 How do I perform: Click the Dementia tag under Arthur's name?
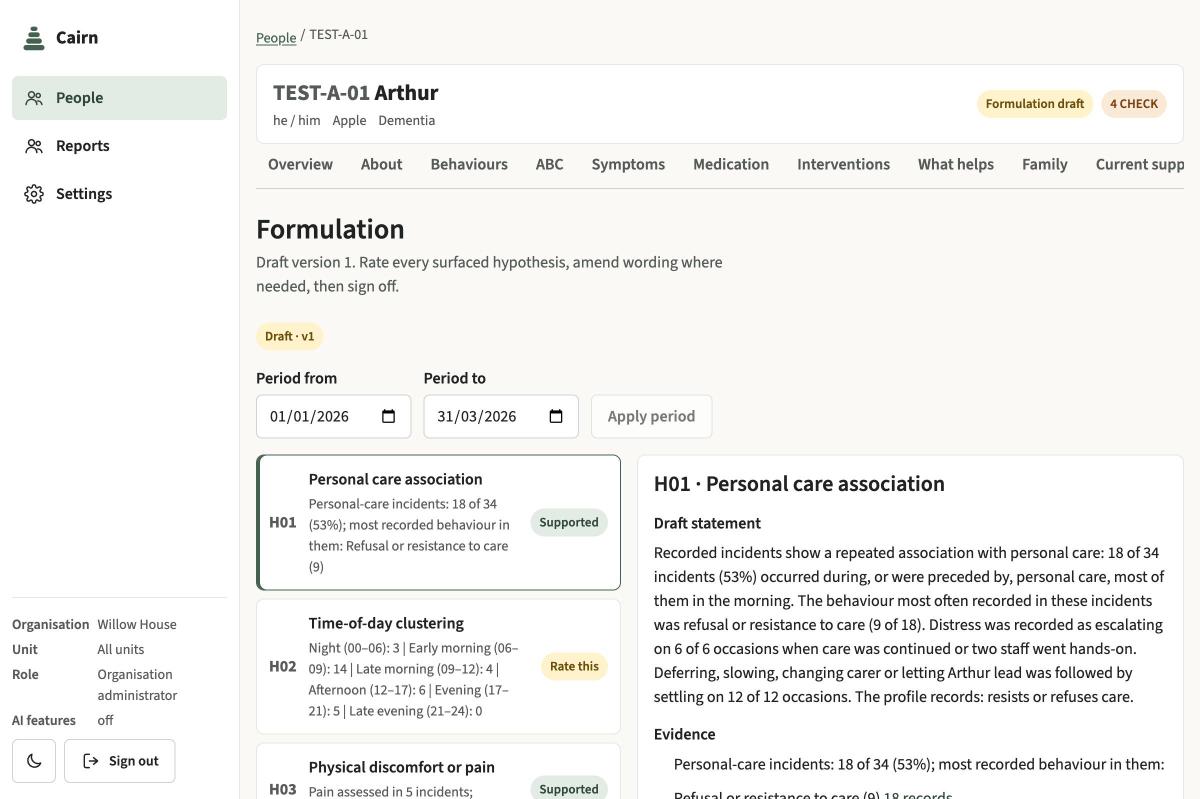406,121
